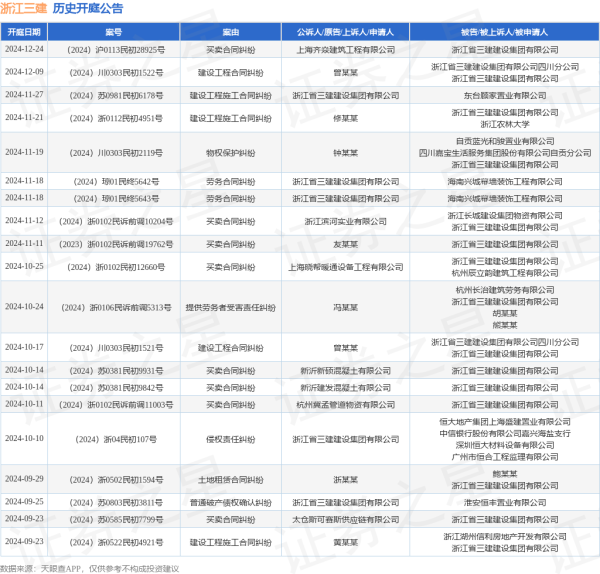Select case number 浙0102民诉前调19762号
The width and height of the screenshot is (600, 574).
pos(116,244)
